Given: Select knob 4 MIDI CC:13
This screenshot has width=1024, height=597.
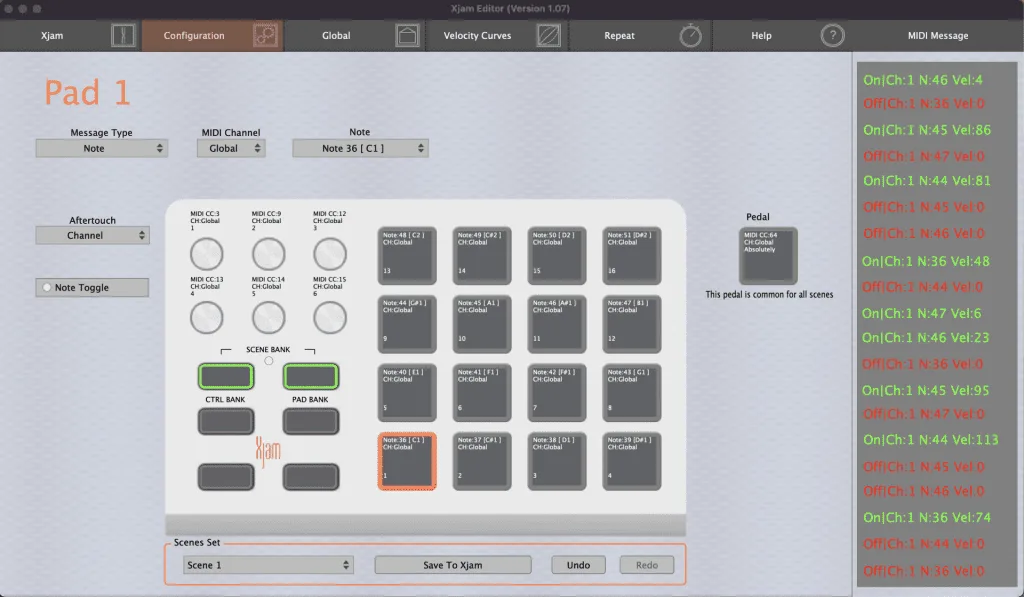Looking at the screenshot, I should (x=206, y=318).
